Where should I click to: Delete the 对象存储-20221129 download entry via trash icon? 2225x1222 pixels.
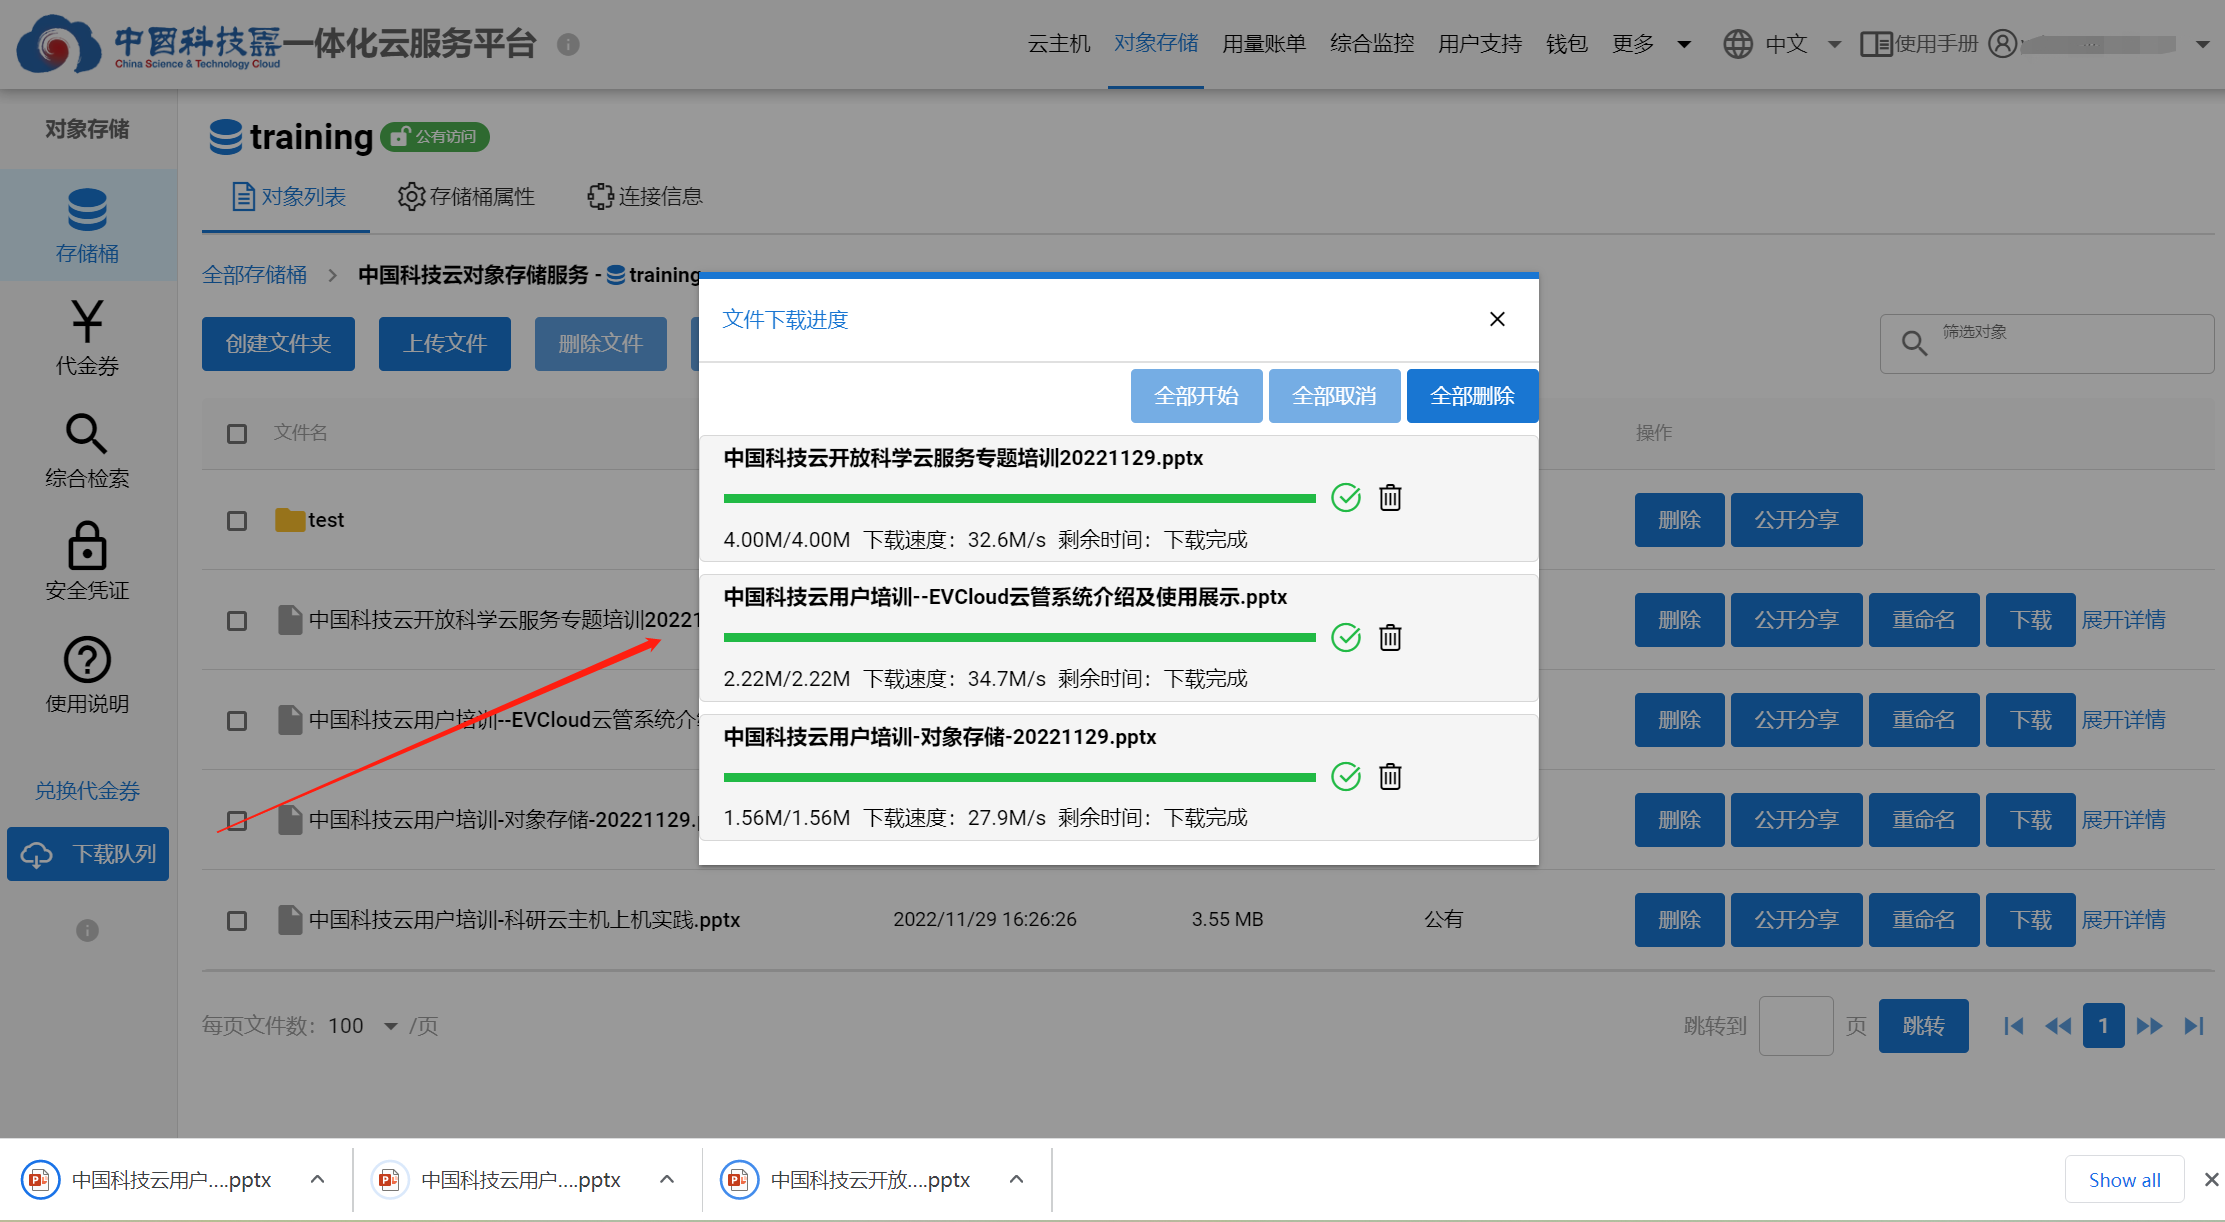(x=1390, y=776)
